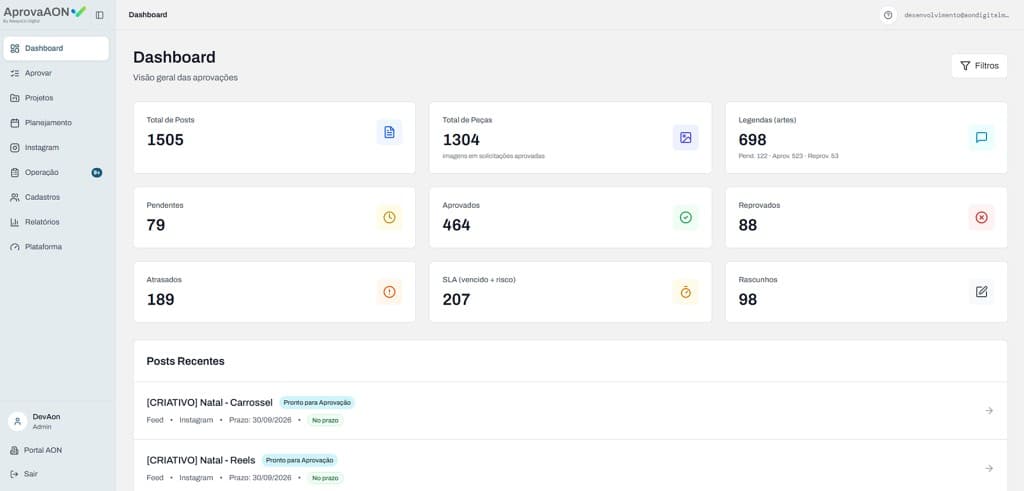Click the No prazo tag on Reels

[325, 478]
